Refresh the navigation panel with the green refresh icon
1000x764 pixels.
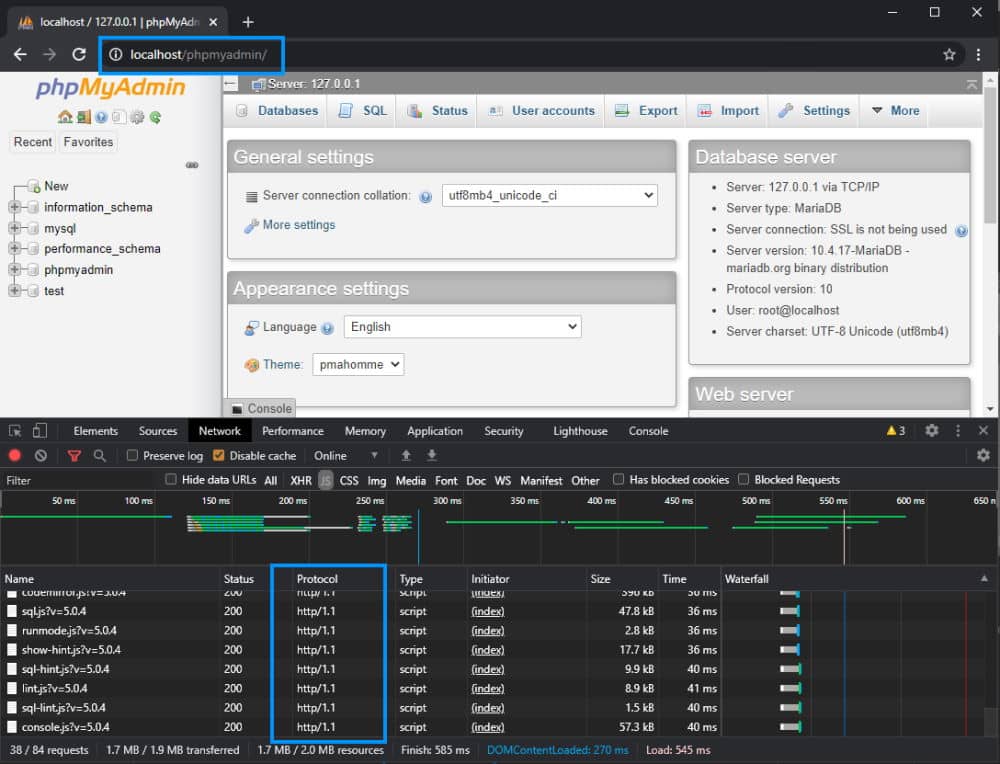155,117
